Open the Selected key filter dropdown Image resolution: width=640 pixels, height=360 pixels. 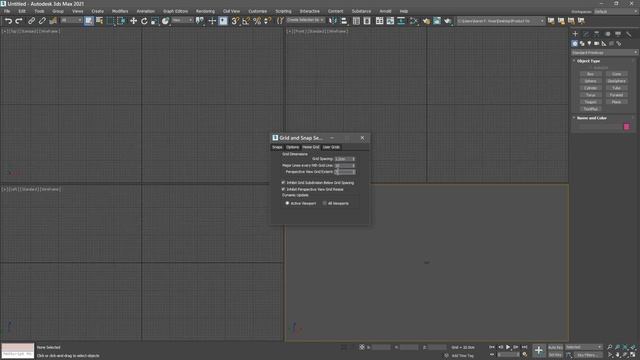(x=584, y=347)
